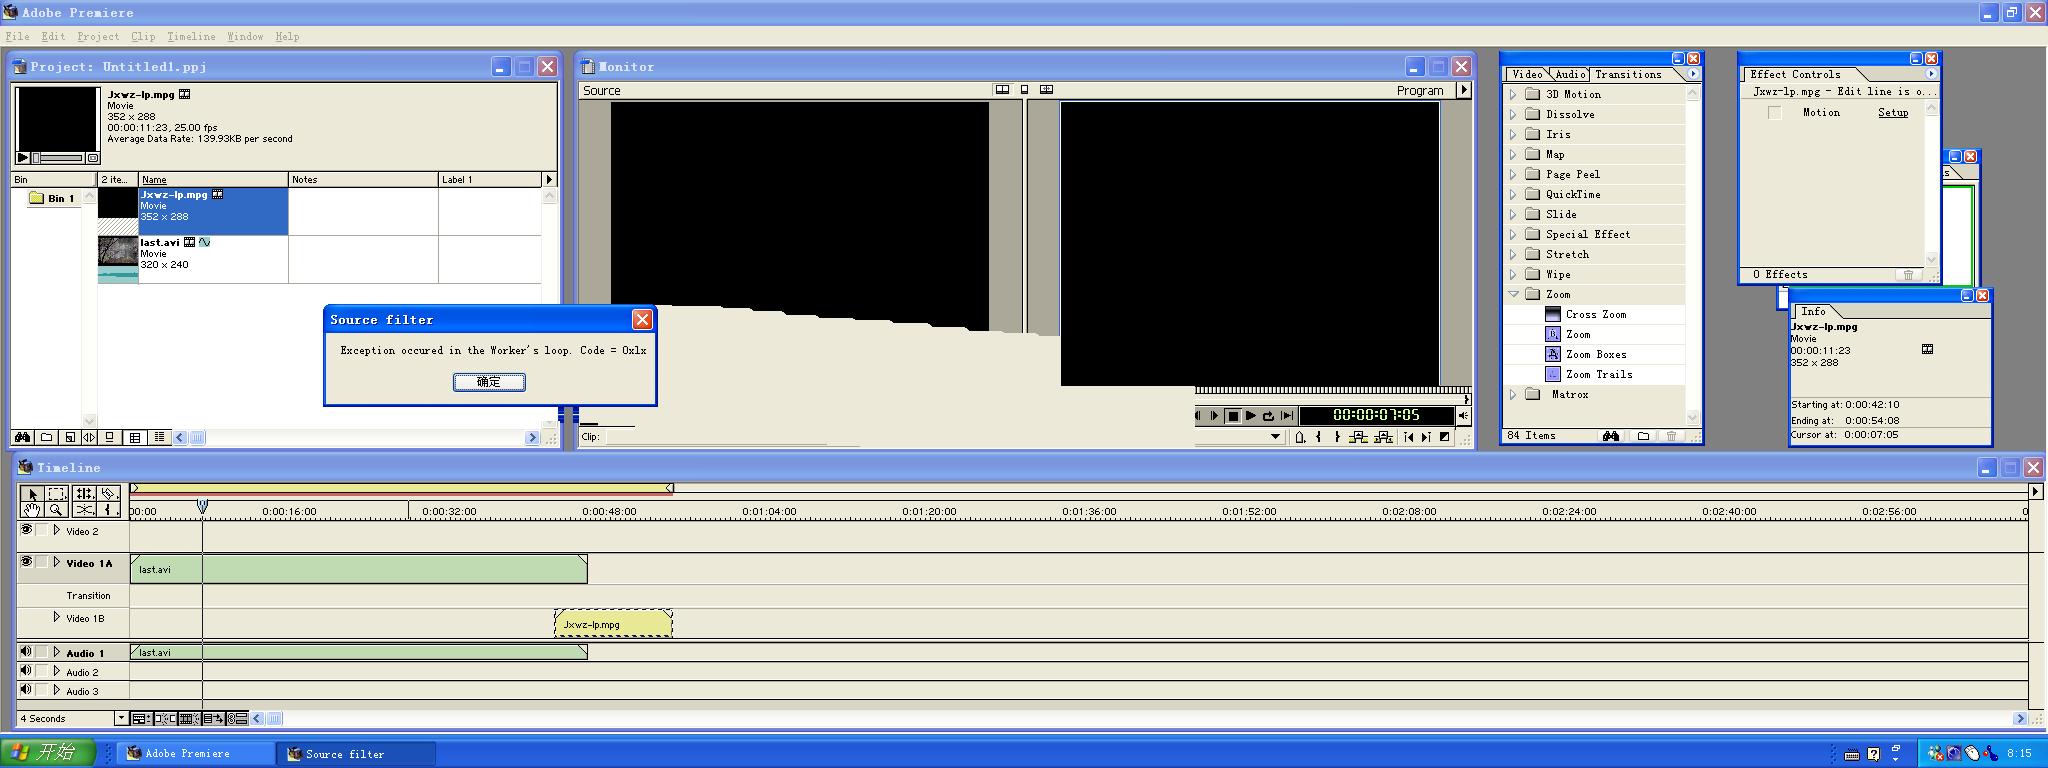2048x768 pixels.
Task: Click binoculars Find icon in Transitions palette
Action: pos(1610,436)
